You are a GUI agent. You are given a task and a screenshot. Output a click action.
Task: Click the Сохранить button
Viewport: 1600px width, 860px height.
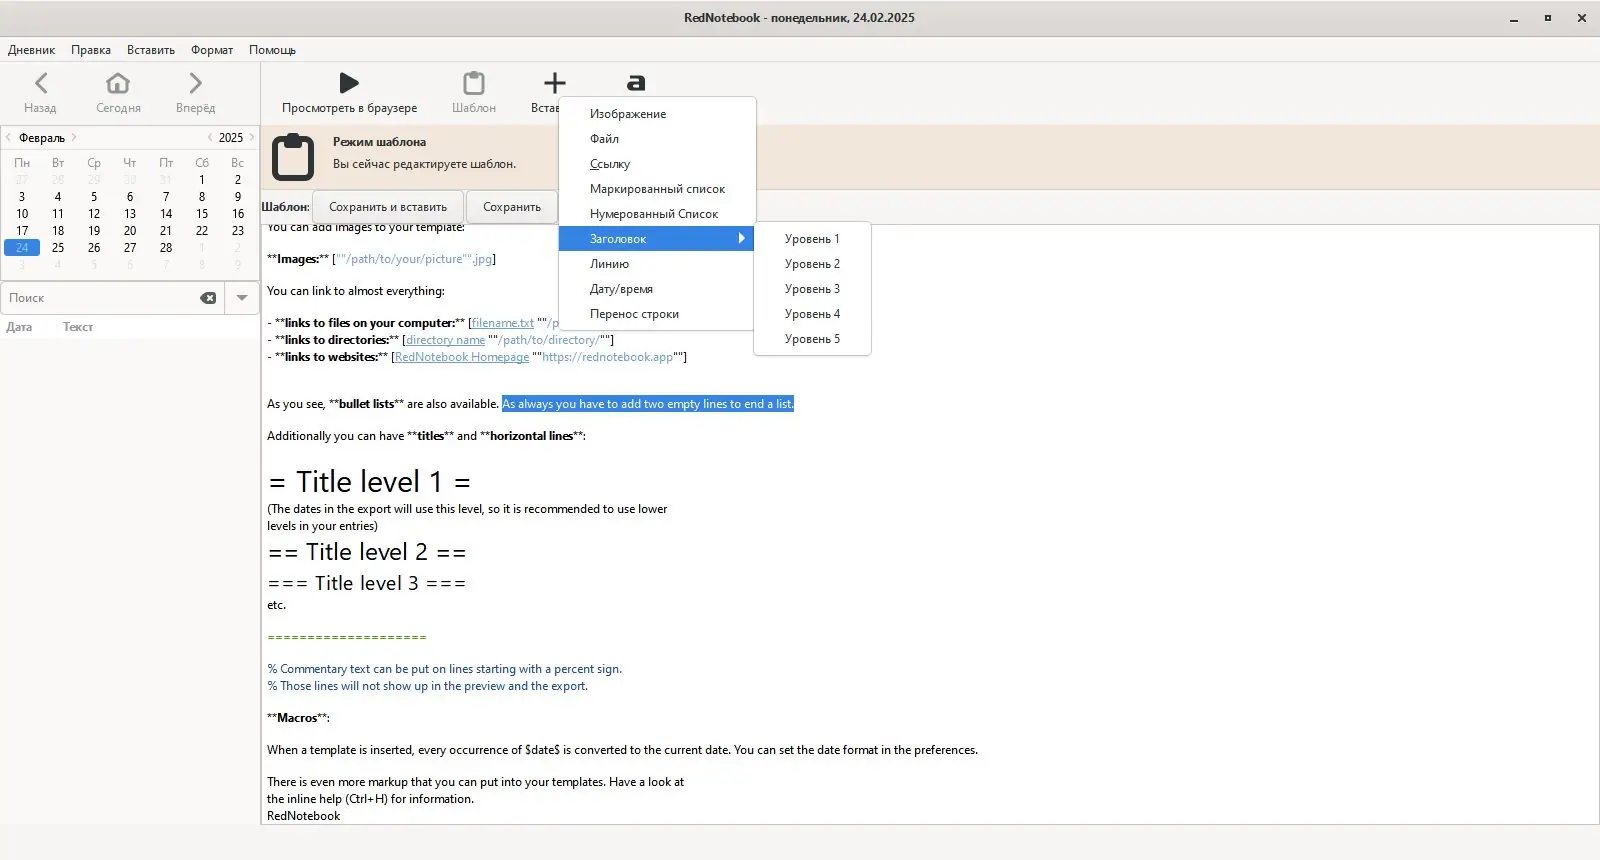click(512, 207)
